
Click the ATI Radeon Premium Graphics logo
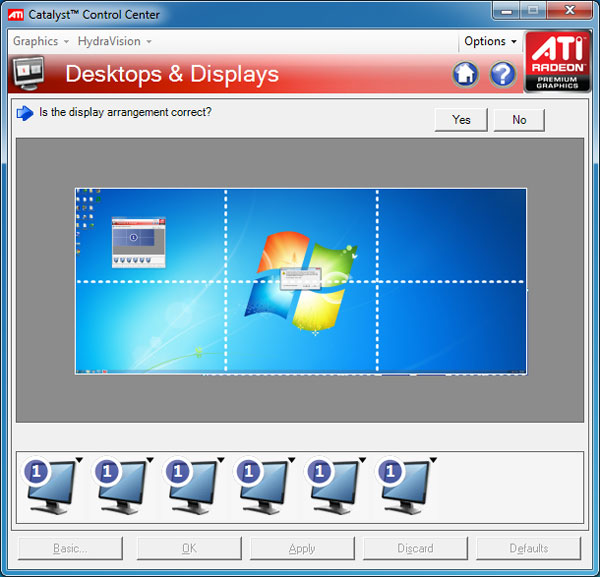[558, 61]
